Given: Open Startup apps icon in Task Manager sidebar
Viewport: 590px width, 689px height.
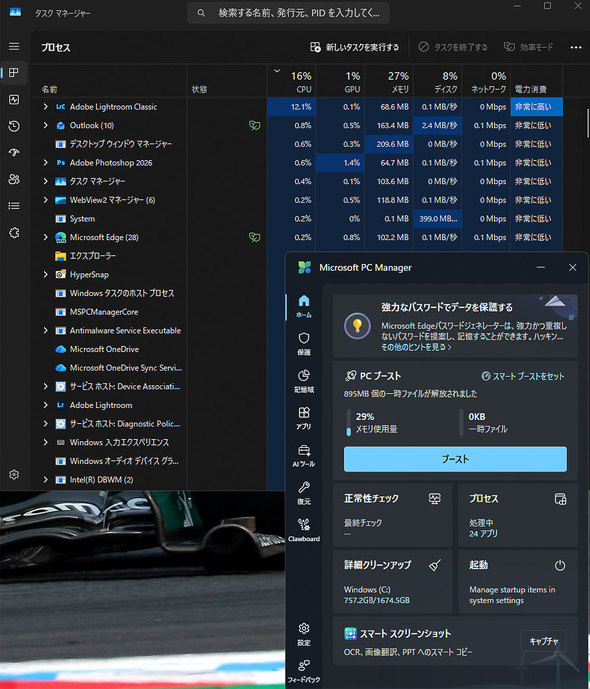Looking at the screenshot, I should 14,153.
